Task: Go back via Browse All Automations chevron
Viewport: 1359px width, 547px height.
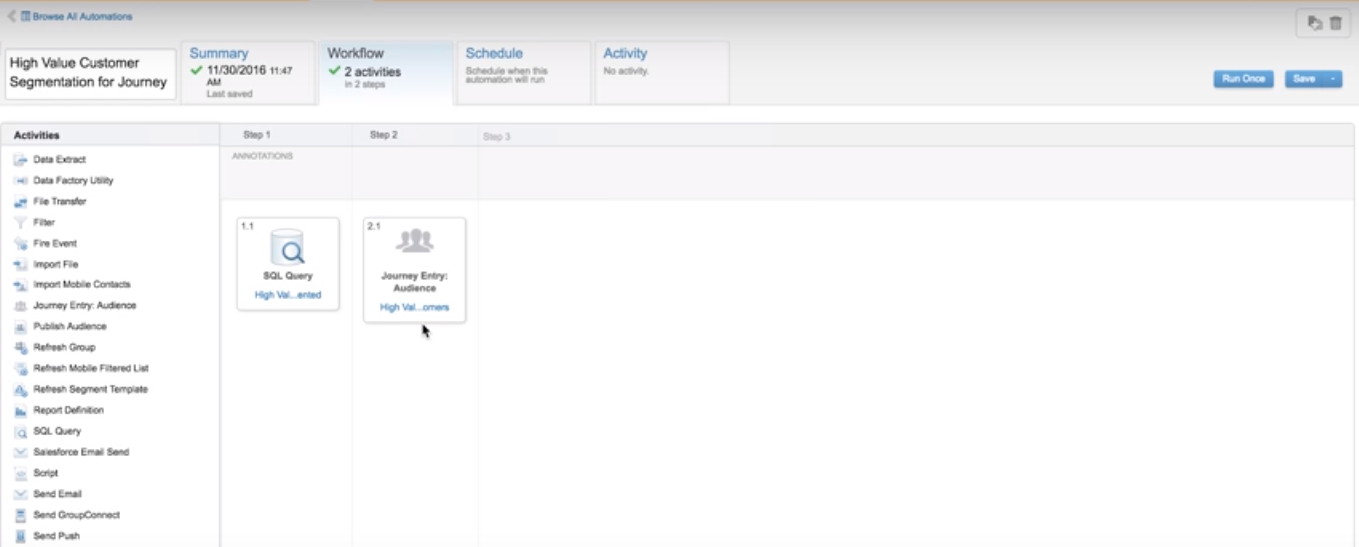Action: (12, 17)
